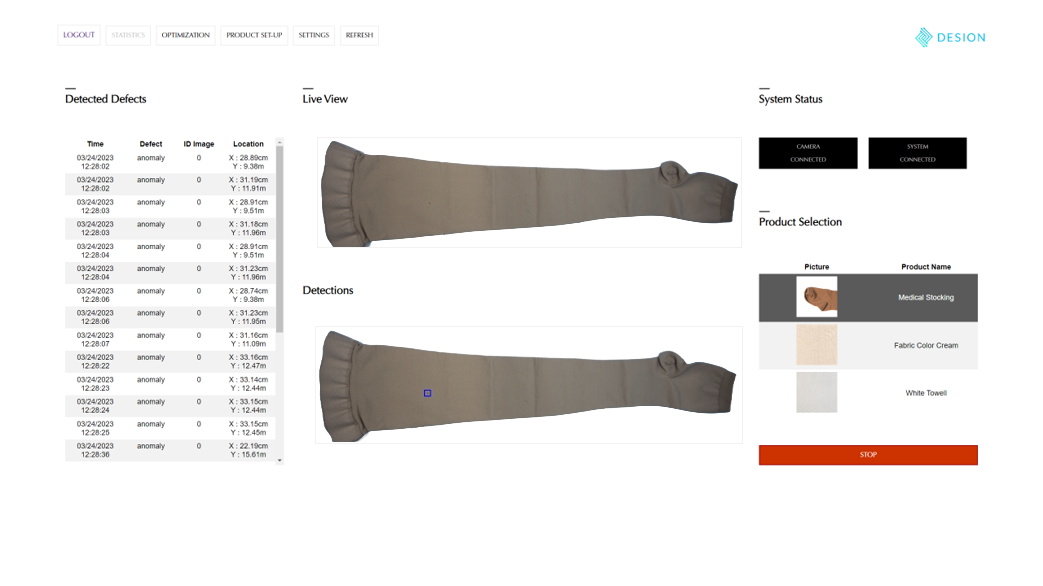1043x586 pixels.
Task: Select the Medical Stocking product row
Action: pyautogui.click(x=868, y=297)
